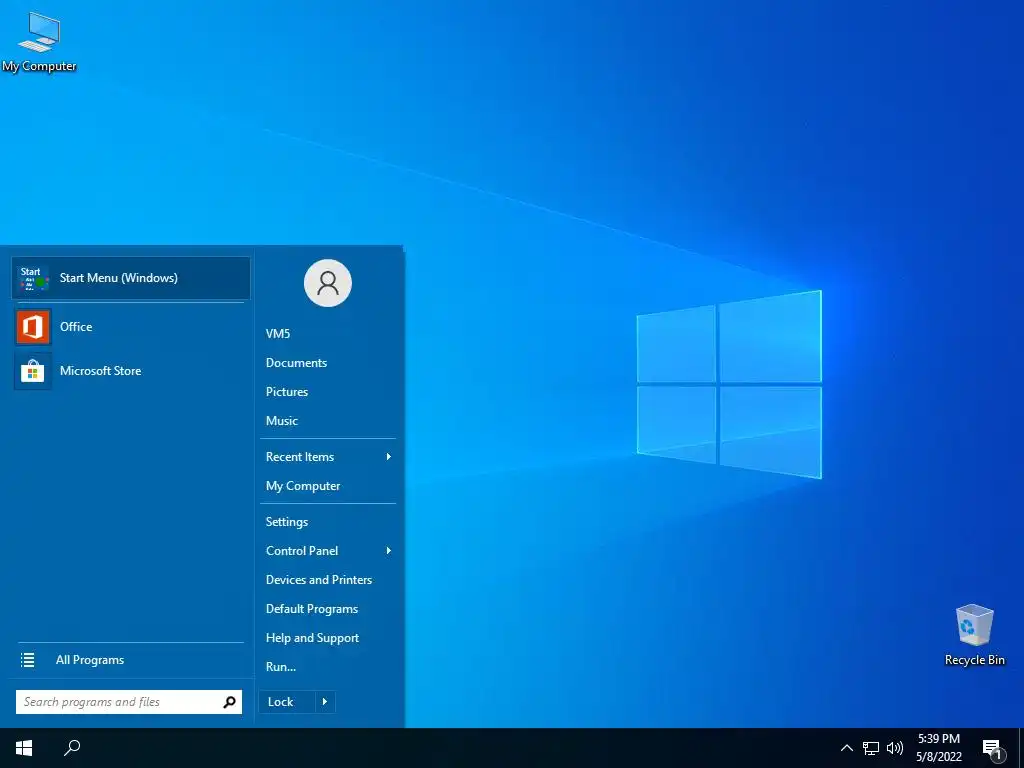The width and height of the screenshot is (1024, 768).
Task: Open the notification center icon
Action: pos(993,749)
